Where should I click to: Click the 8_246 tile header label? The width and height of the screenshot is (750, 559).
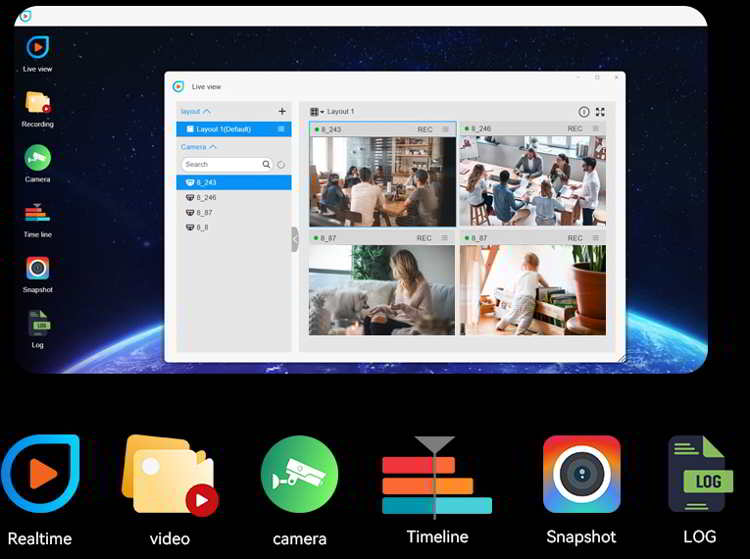click(481, 129)
